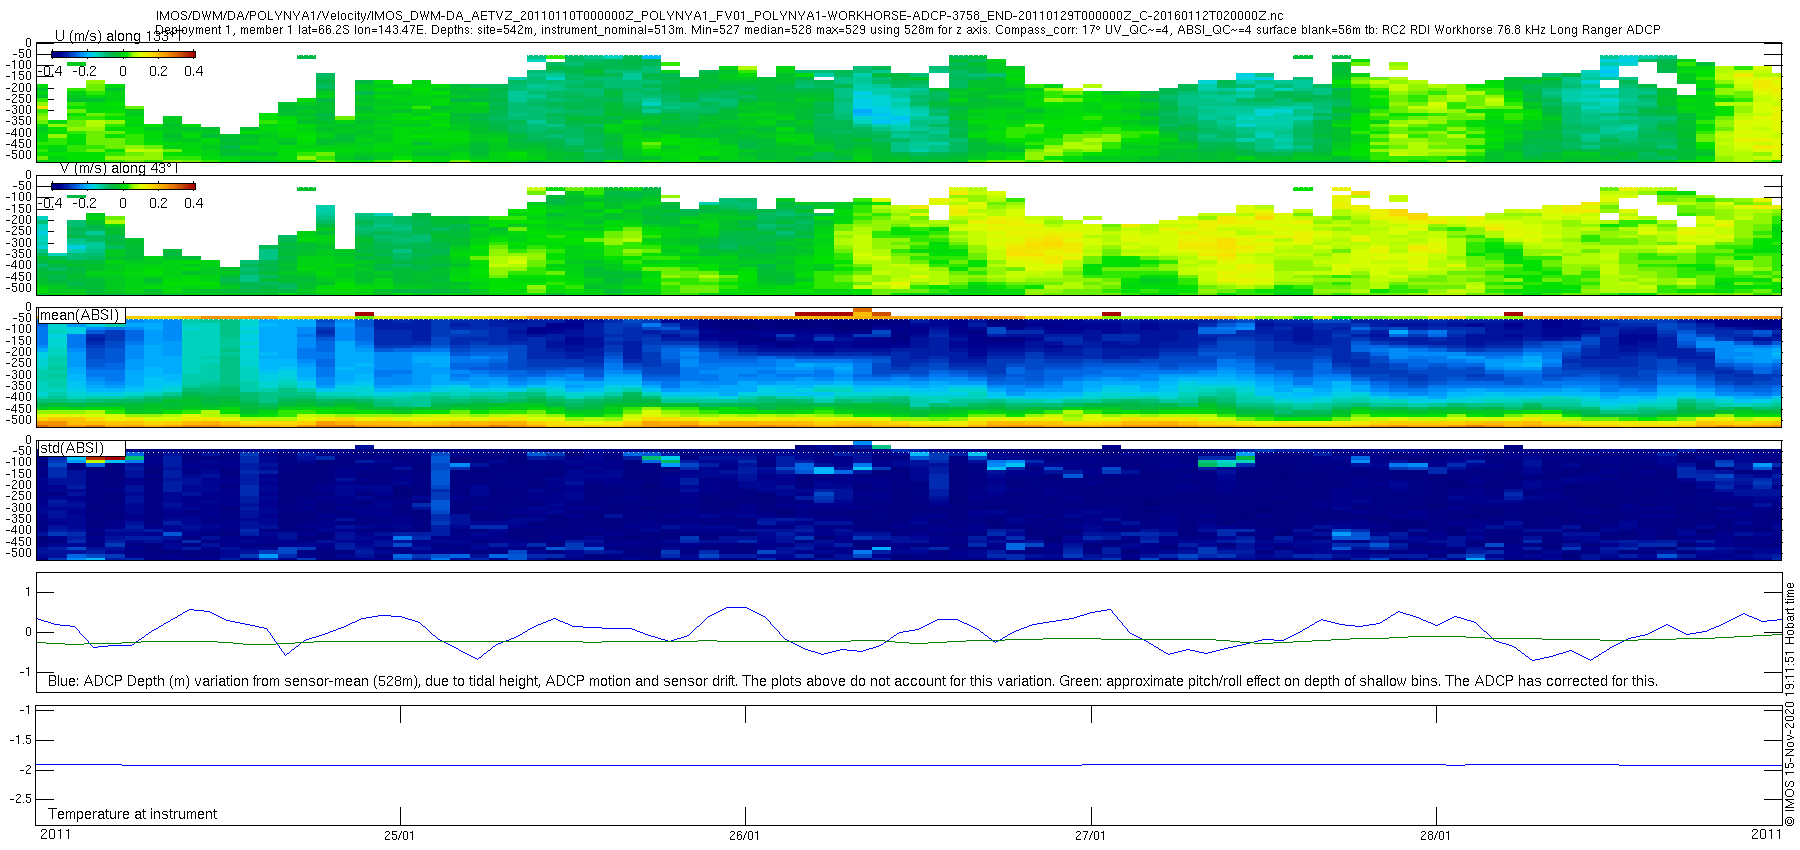Click the U velocity colorbar in top panel

coord(123,54)
